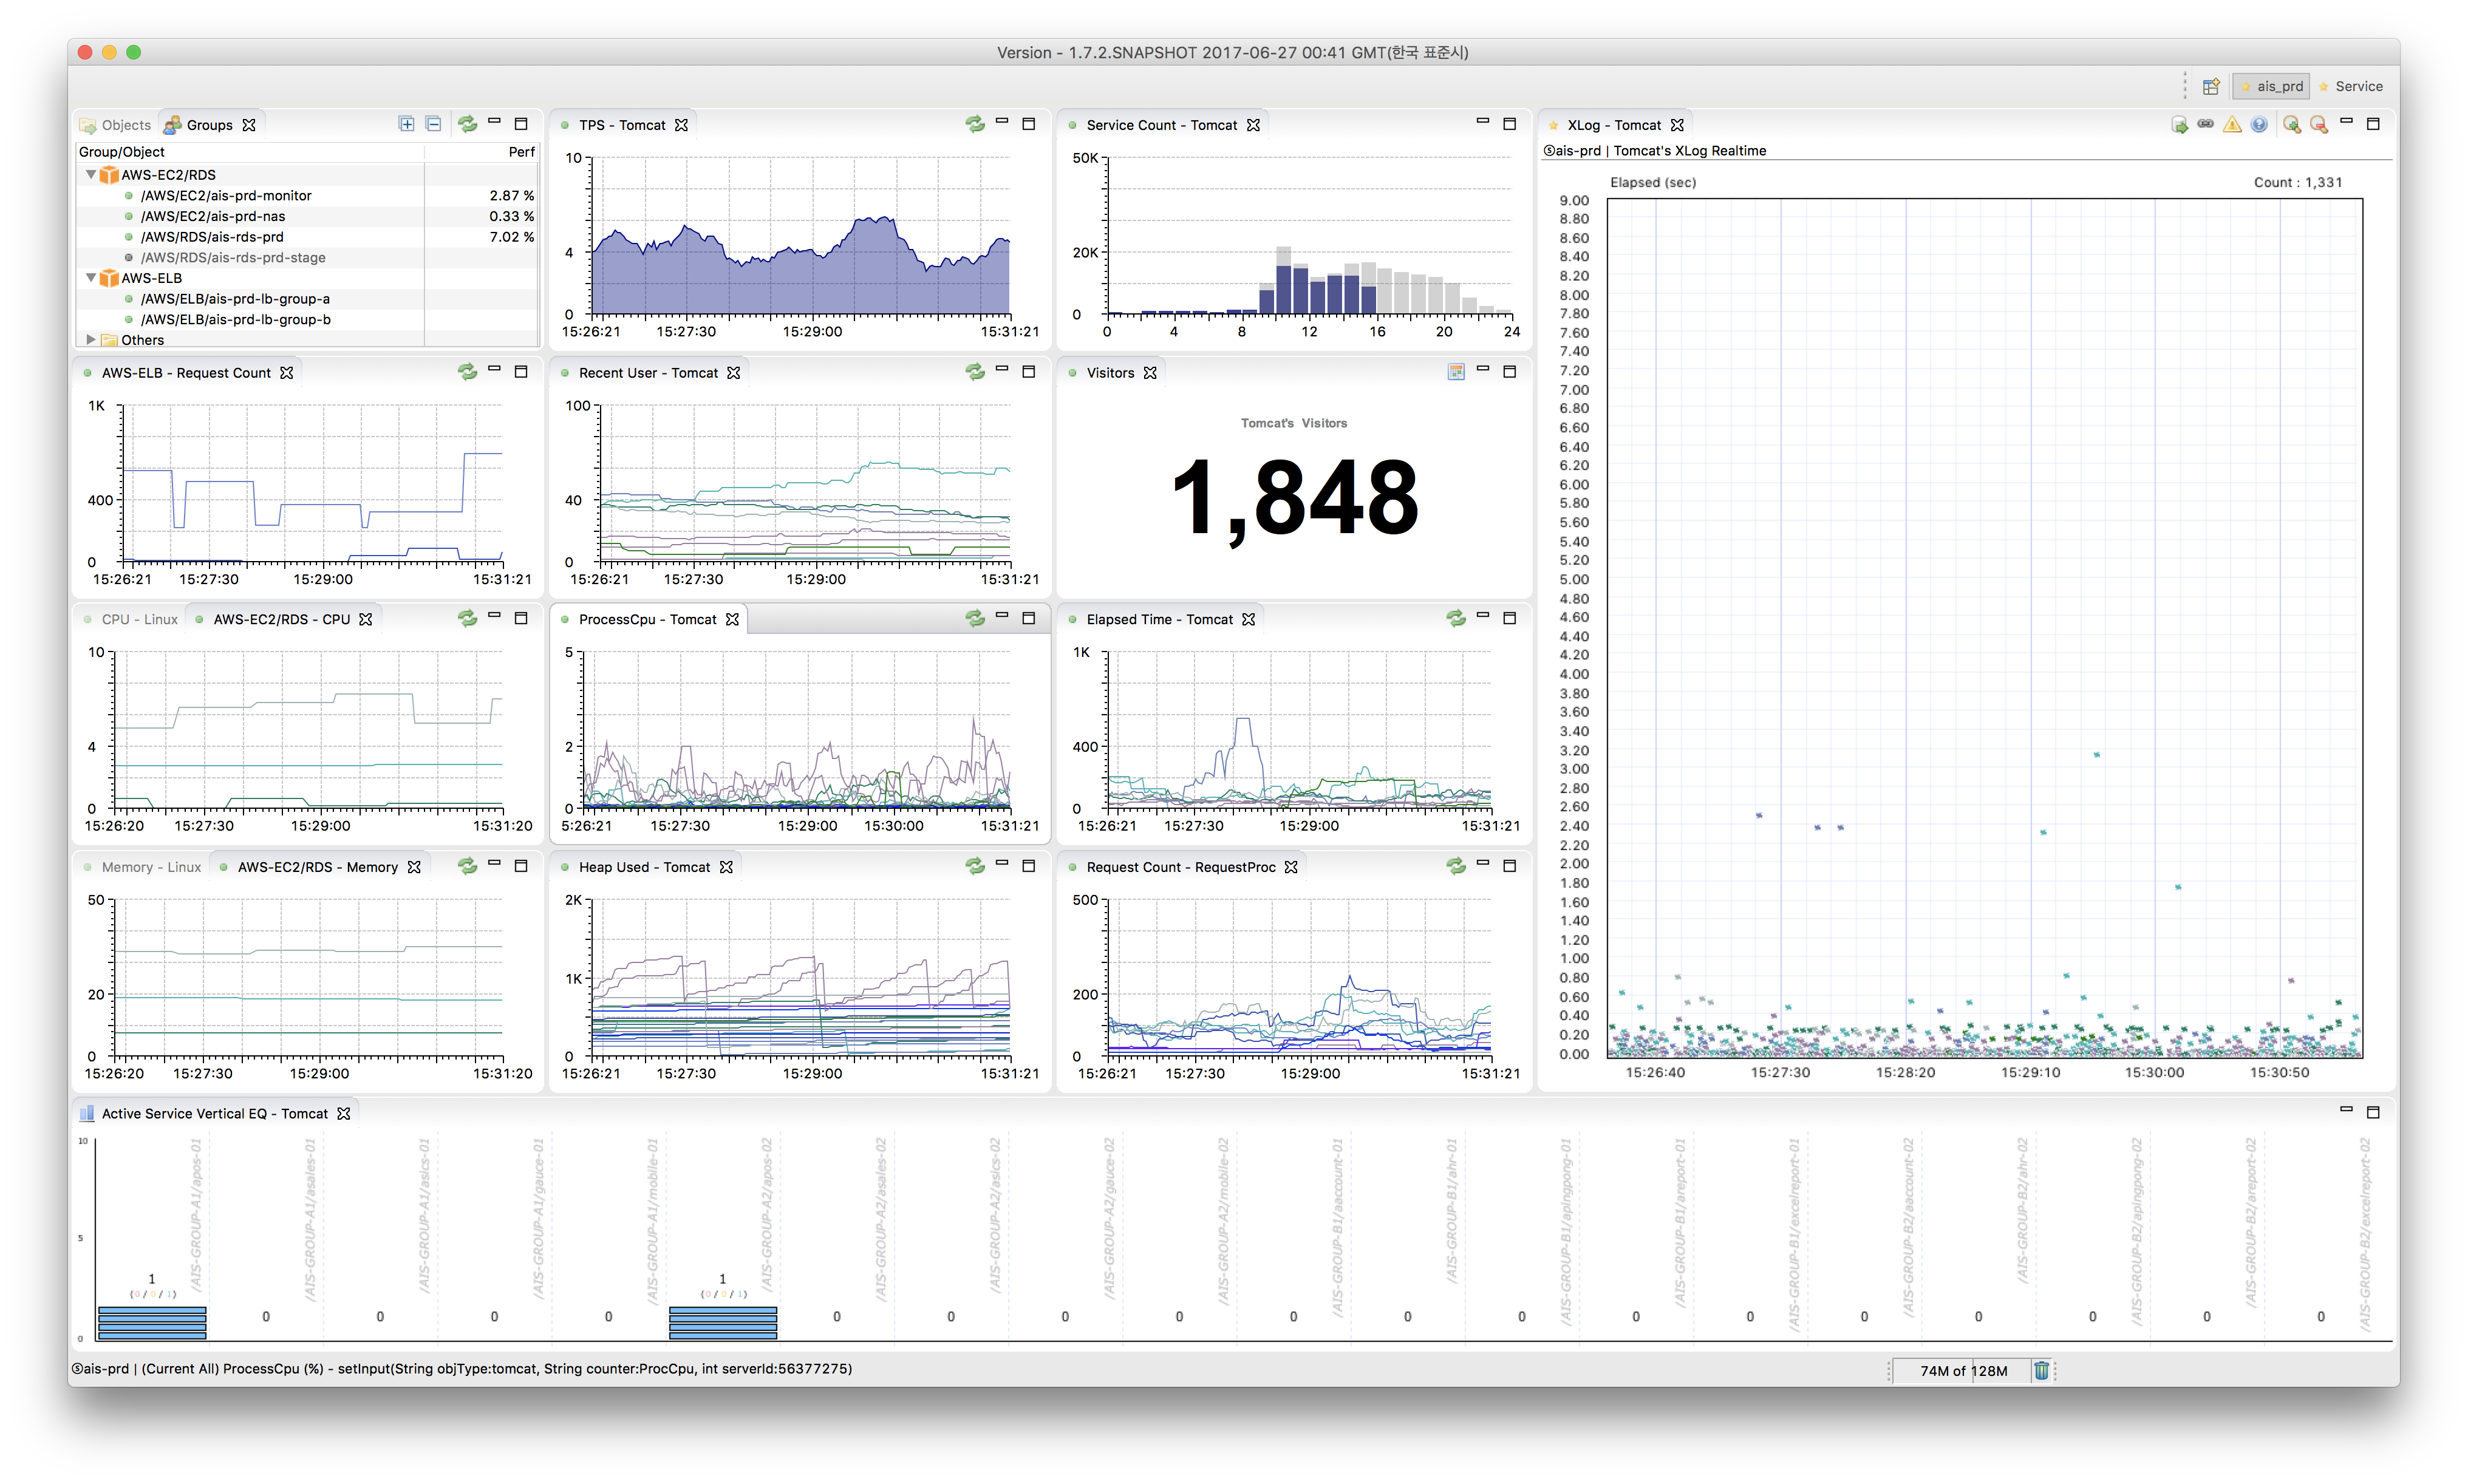
Task: Collapse the AWS-EC2/RDS group
Action: coord(91,175)
